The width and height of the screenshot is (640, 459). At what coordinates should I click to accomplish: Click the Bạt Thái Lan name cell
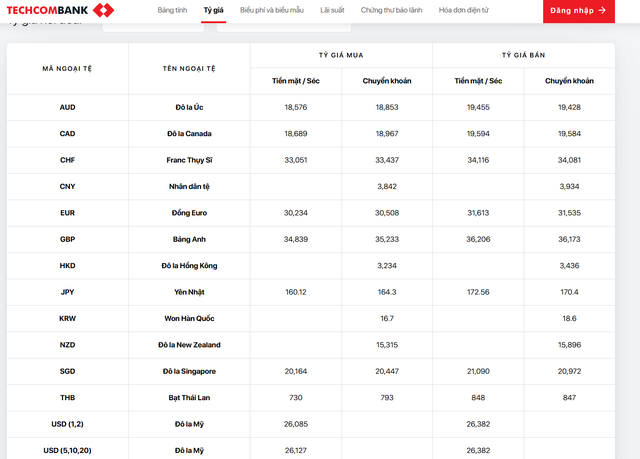[x=189, y=398]
